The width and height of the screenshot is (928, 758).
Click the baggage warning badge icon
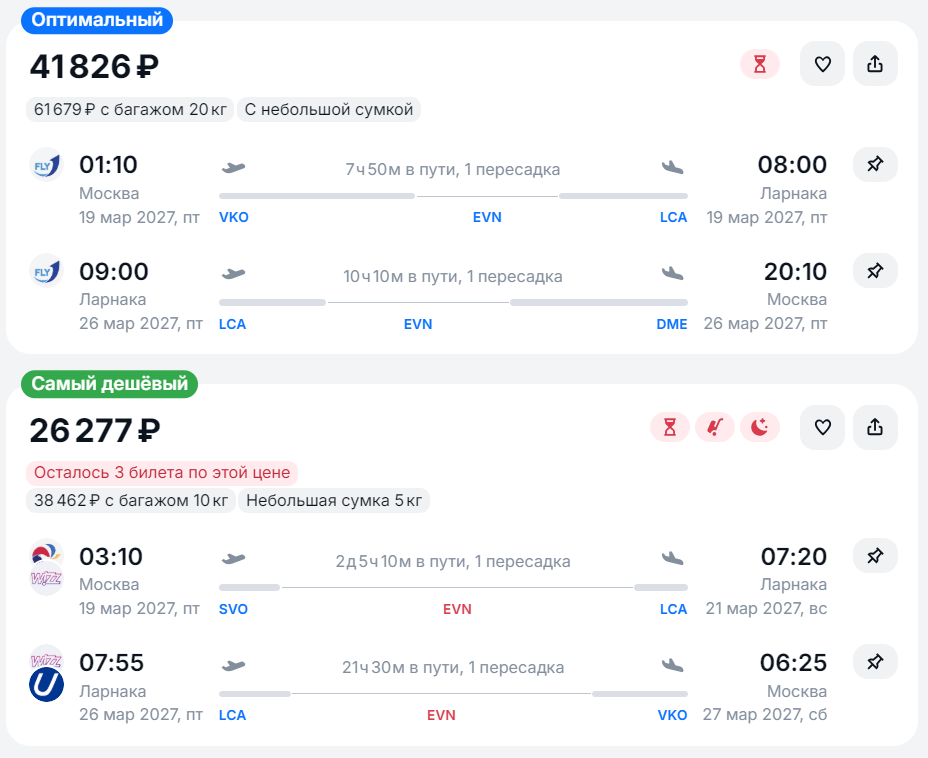pyautogui.click(x=715, y=427)
